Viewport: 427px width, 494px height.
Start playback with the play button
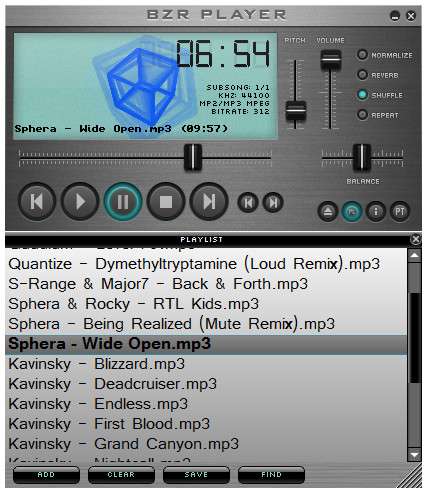[x=80, y=202]
